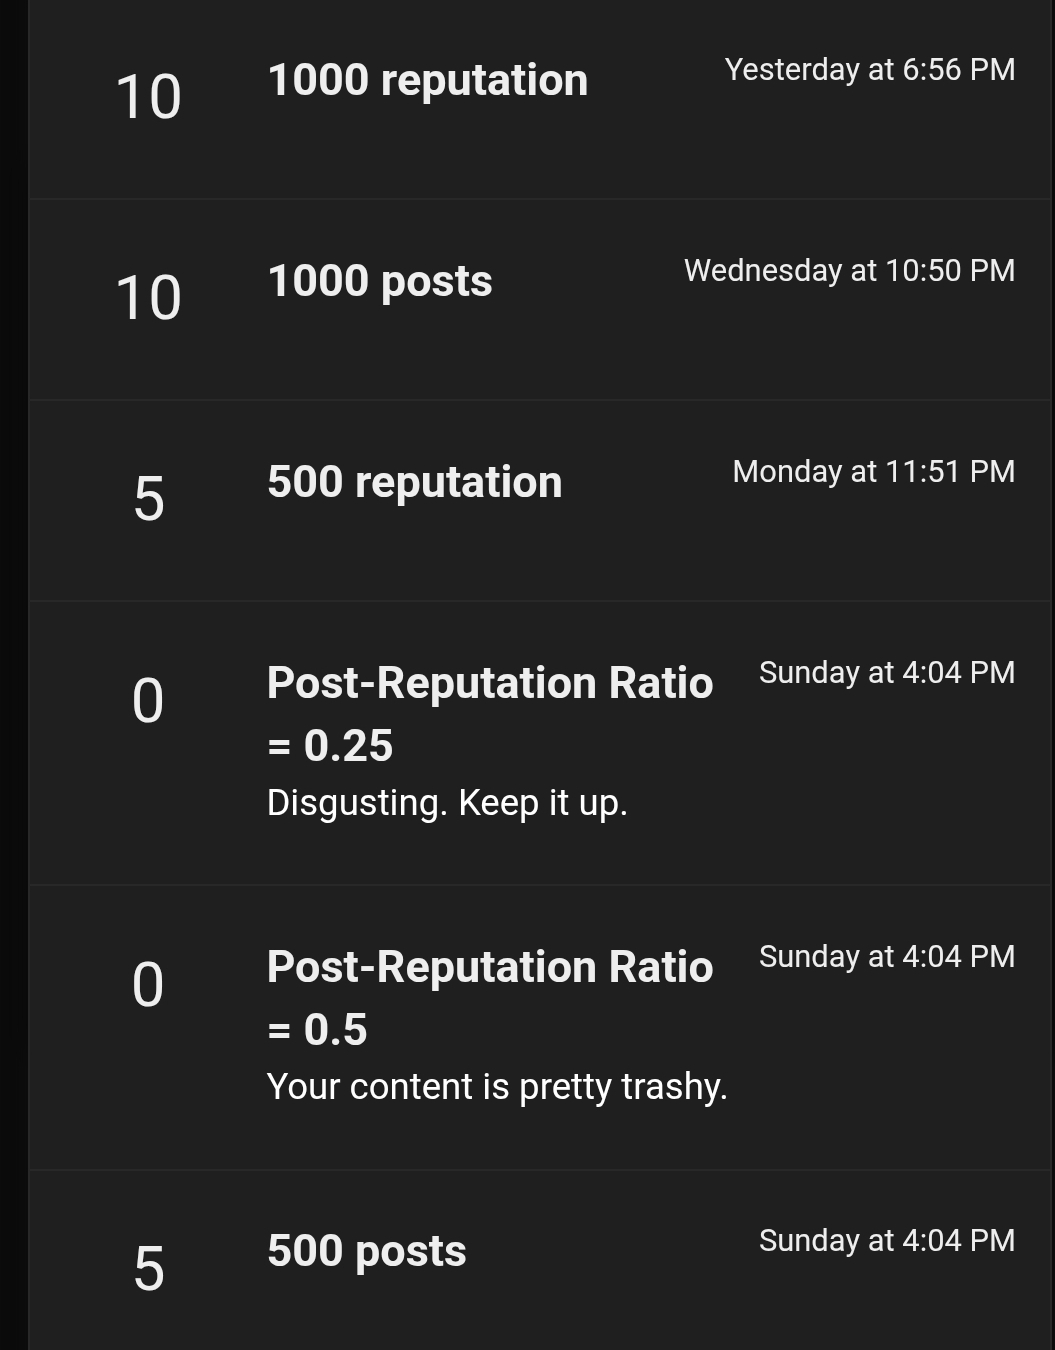This screenshot has height=1350, width=1055.
Task: Open "Post-Reputation Ratio = 0.5" trophy title
Action: [489, 997]
